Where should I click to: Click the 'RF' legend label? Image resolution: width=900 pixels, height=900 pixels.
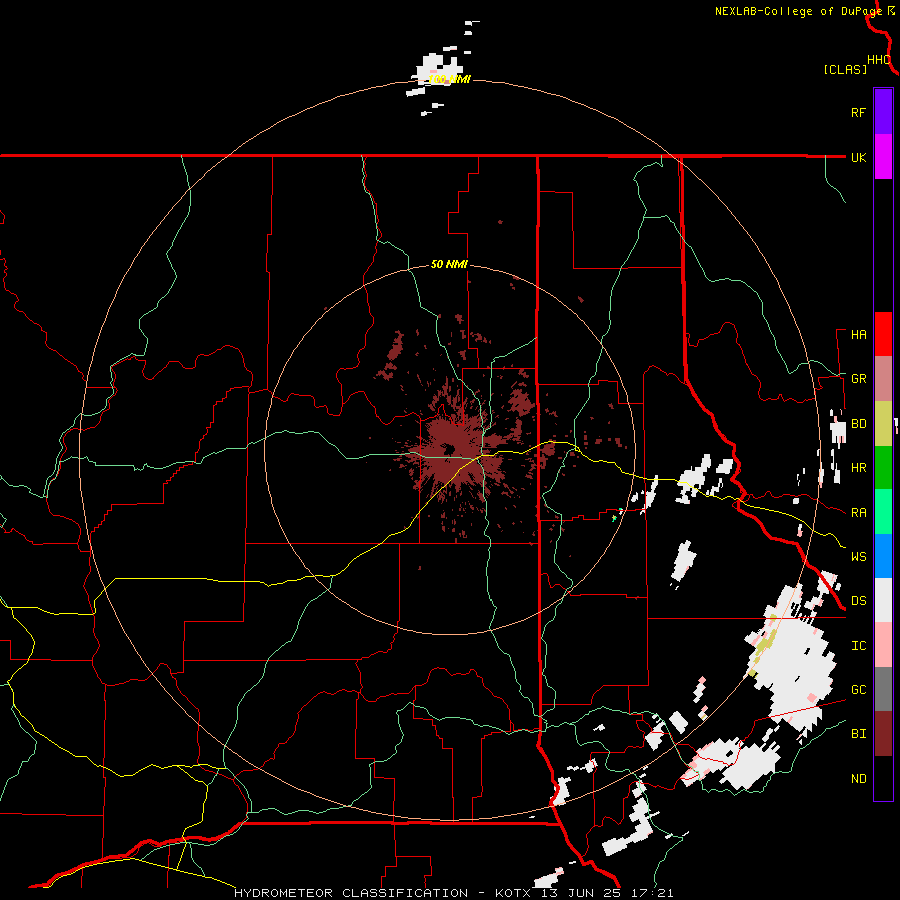(858, 112)
